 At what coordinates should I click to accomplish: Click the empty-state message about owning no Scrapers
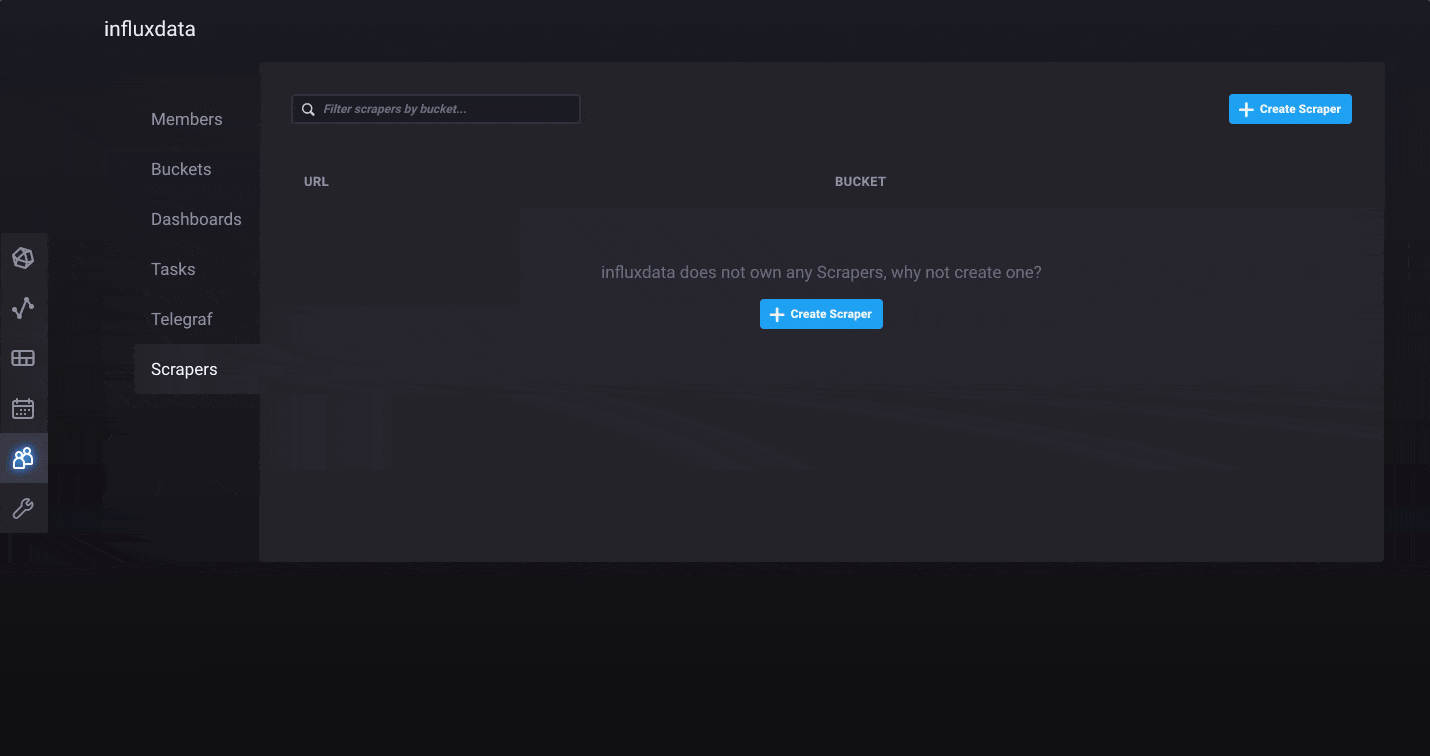point(821,272)
